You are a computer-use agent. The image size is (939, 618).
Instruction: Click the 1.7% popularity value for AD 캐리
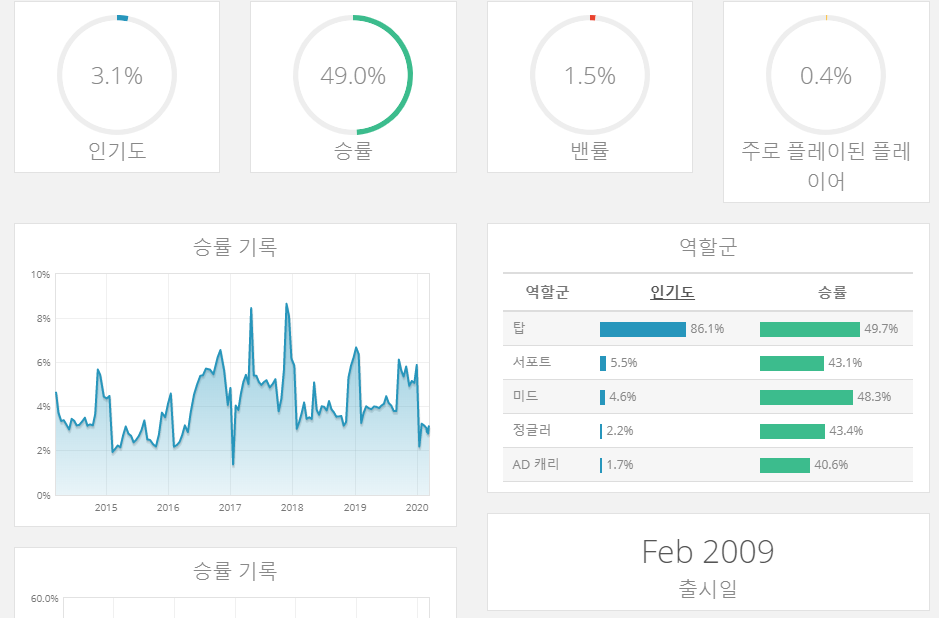[619, 465]
